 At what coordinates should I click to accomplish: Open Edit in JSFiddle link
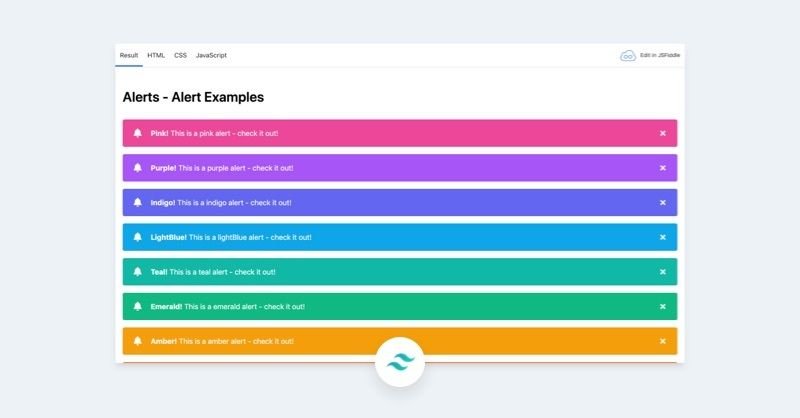coord(660,56)
